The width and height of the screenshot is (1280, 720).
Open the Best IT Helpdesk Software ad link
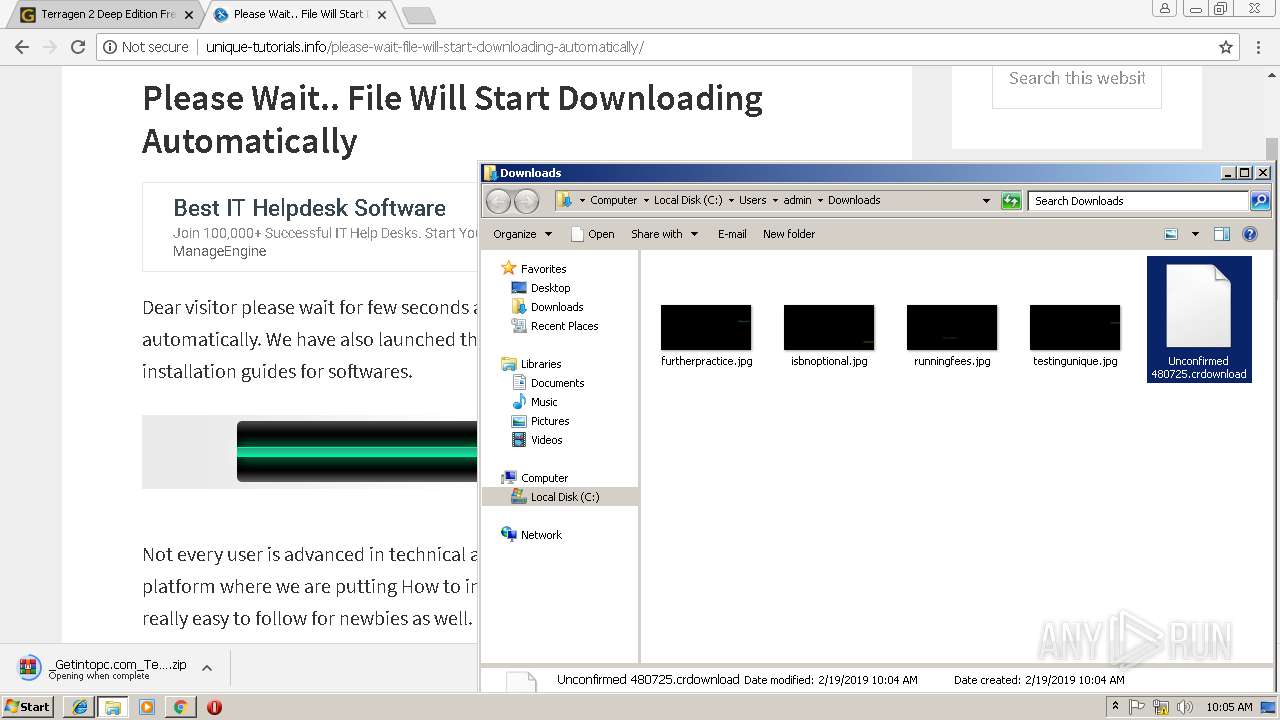click(310, 208)
